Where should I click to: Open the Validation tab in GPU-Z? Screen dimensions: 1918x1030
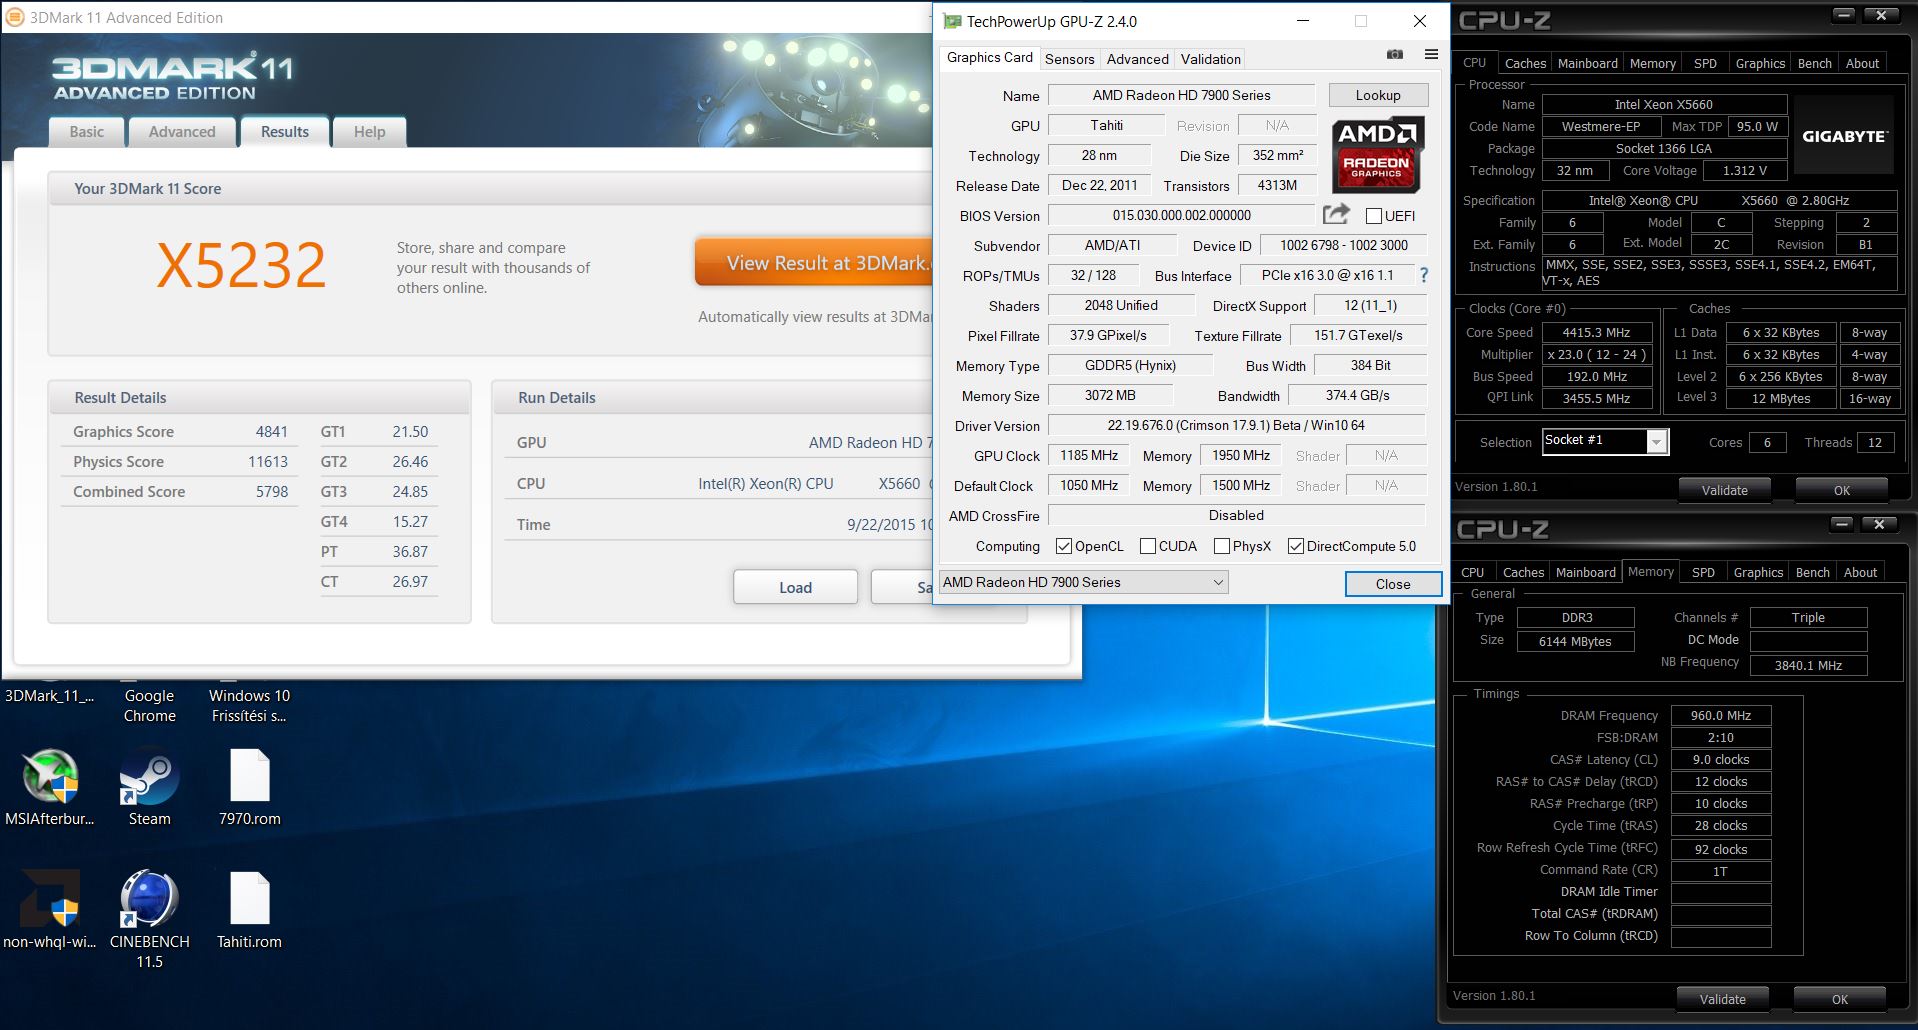click(x=1210, y=59)
